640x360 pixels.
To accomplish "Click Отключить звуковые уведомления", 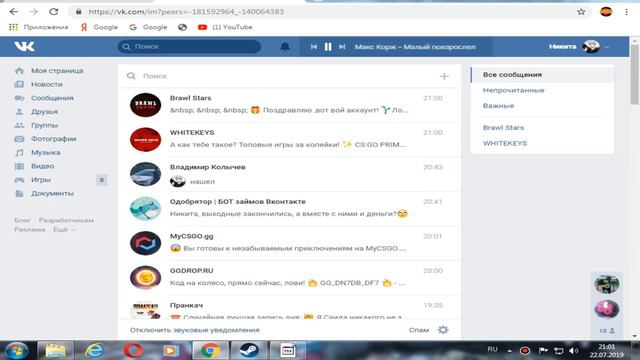I will pos(195,330).
